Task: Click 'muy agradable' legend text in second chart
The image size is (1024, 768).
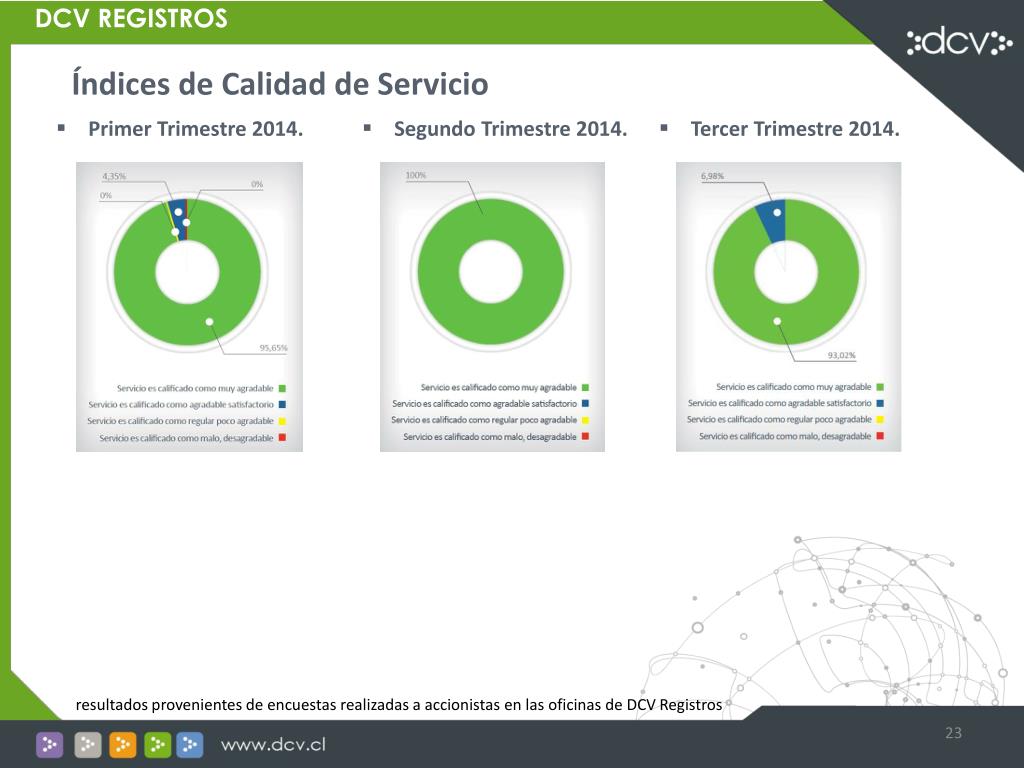Action: coord(499,387)
